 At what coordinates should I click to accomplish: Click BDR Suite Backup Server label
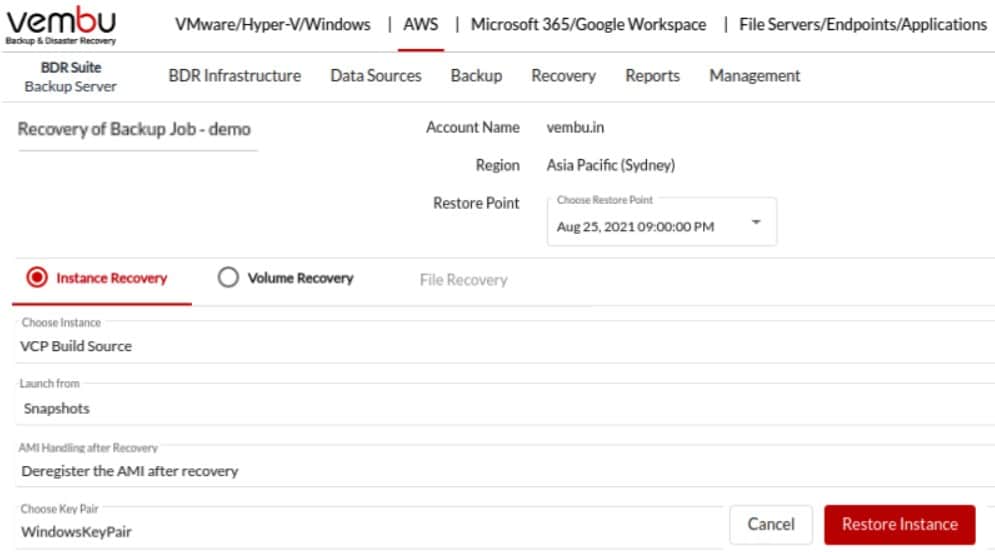70,77
